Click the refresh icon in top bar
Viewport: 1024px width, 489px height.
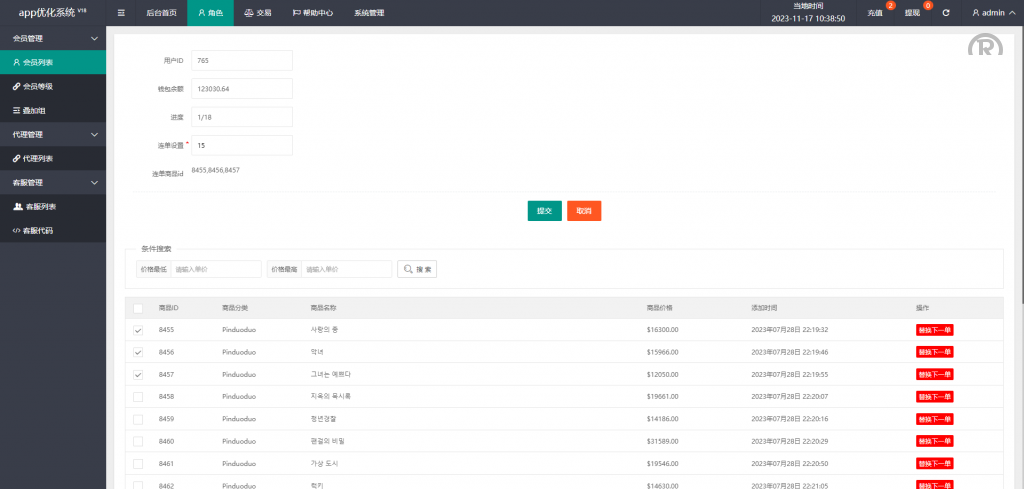click(945, 13)
